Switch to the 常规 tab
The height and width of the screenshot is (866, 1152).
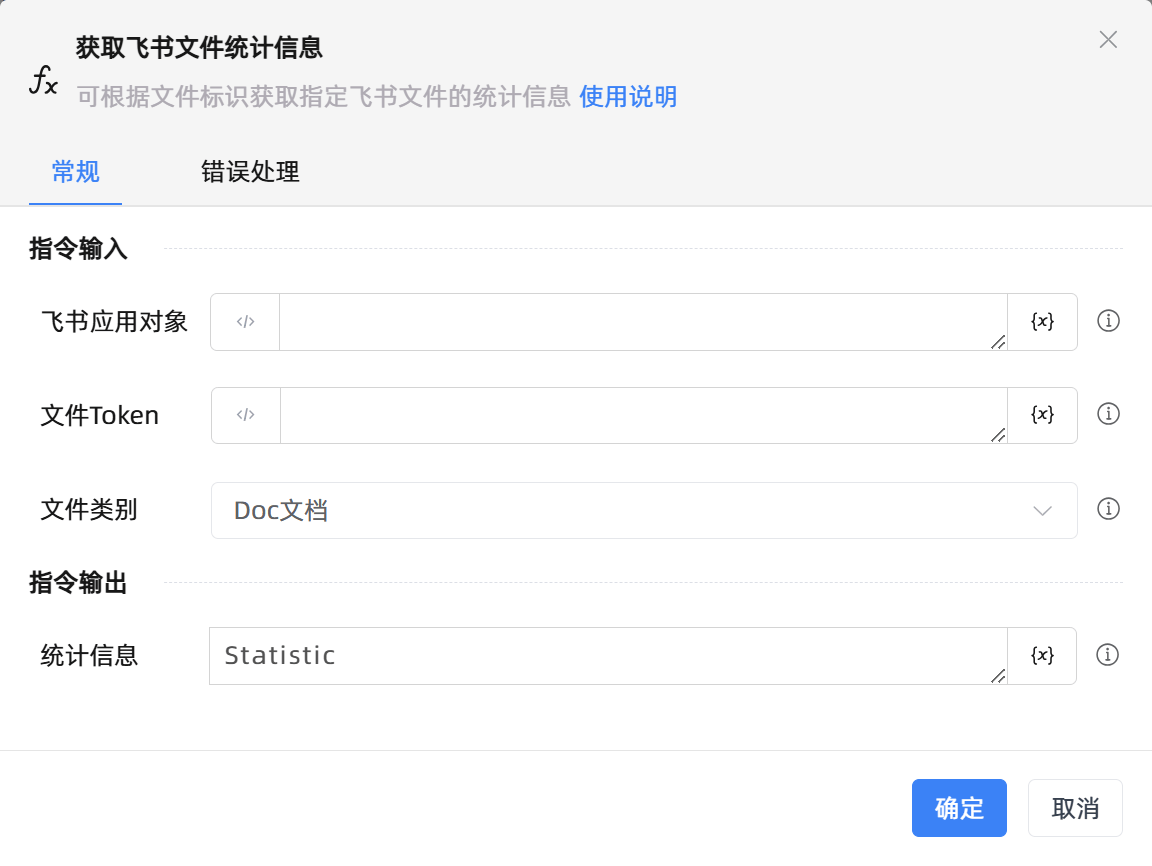click(x=76, y=172)
